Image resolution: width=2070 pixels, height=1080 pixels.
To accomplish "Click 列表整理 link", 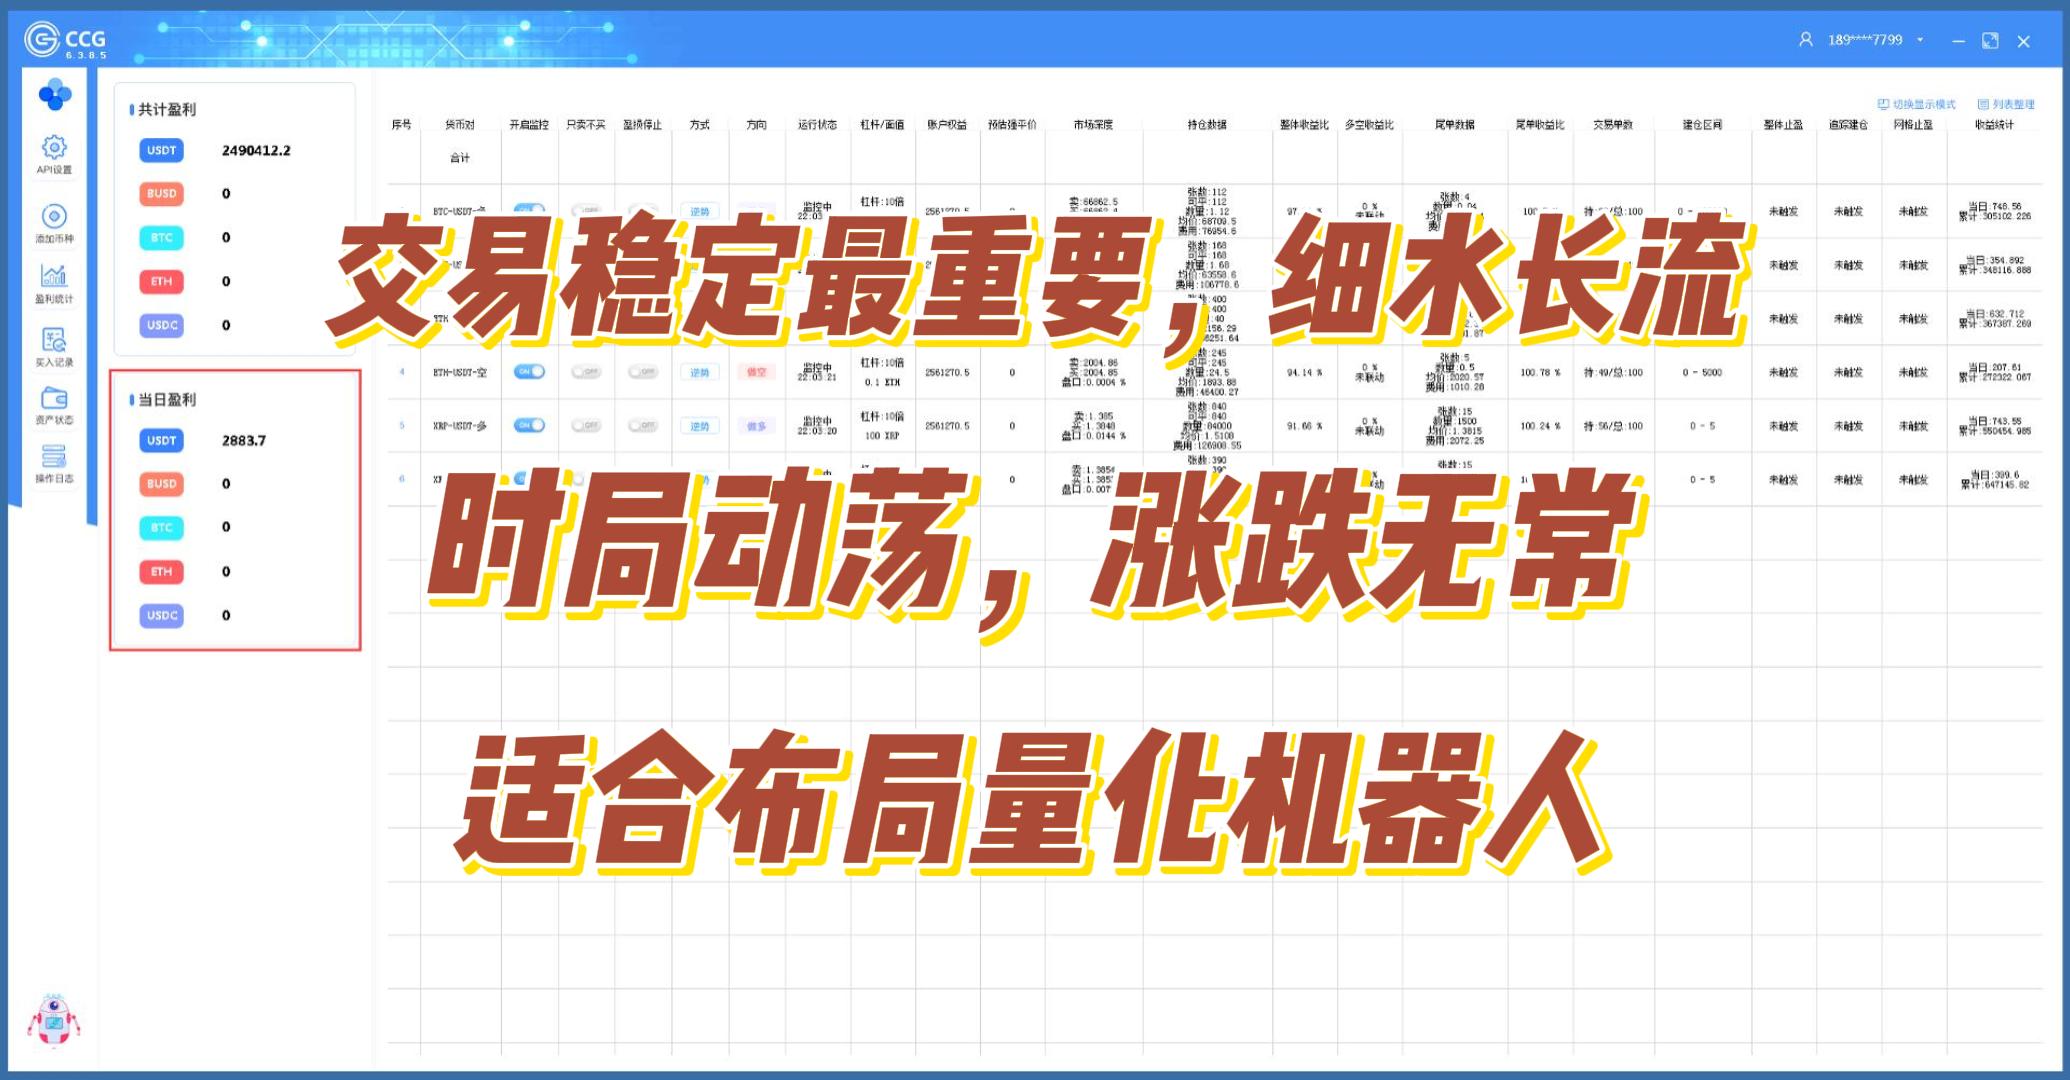I will (x=2005, y=104).
